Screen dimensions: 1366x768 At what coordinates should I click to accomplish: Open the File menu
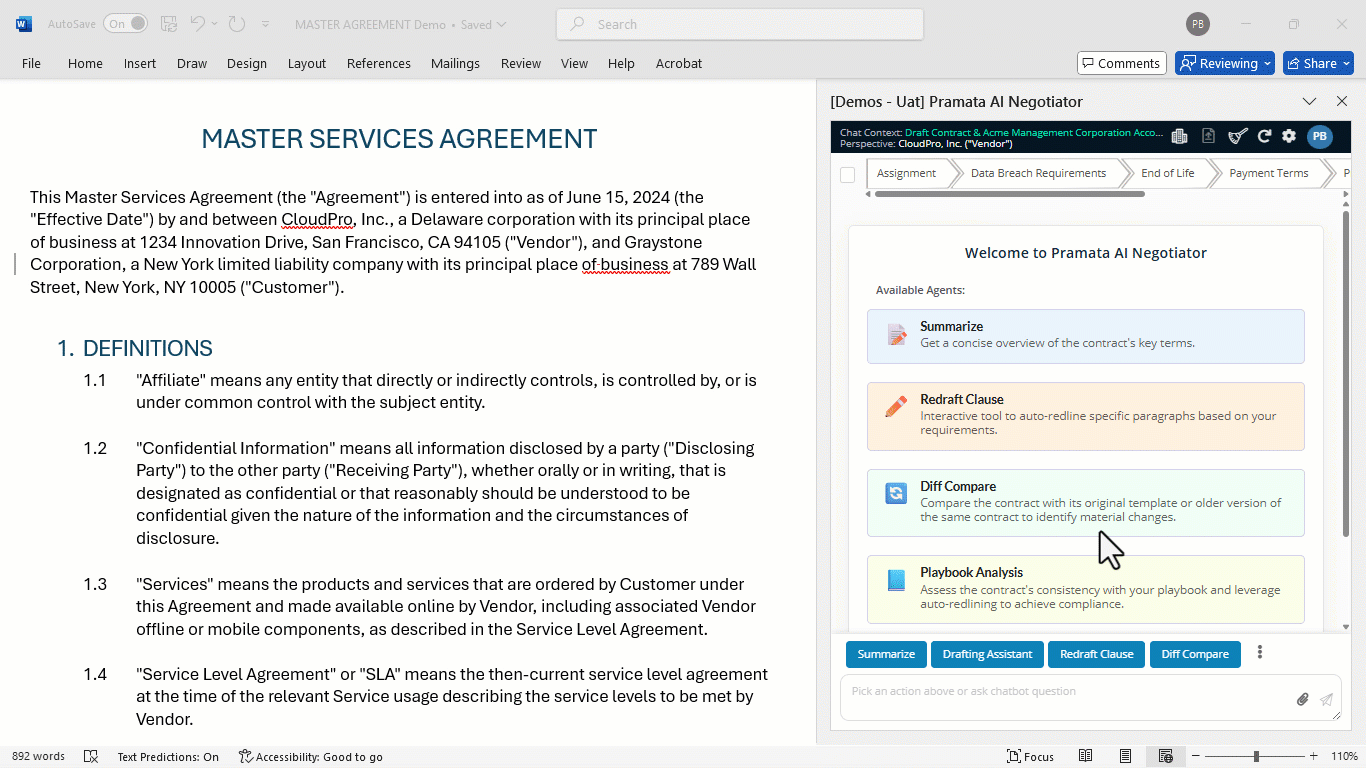(x=31, y=63)
